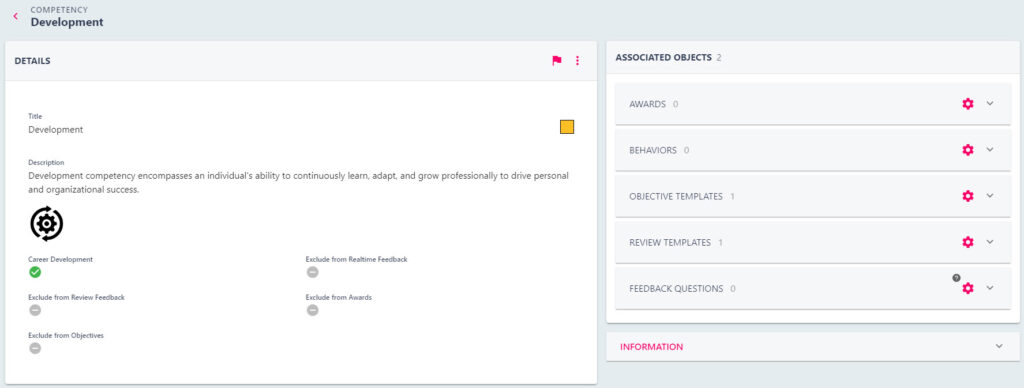1024x388 pixels.
Task: Select the Objective Templates row label
Action: [676, 197]
